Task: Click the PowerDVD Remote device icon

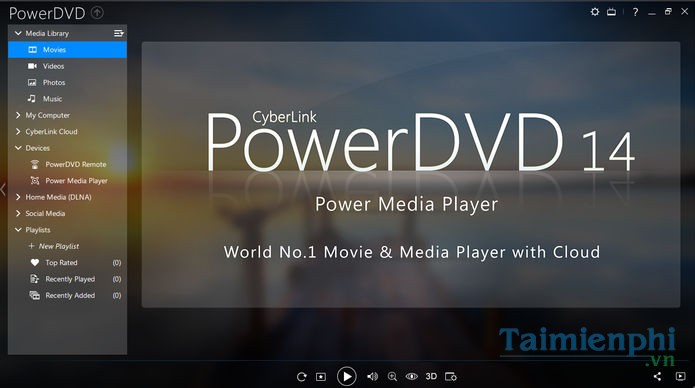Action: [x=35, y=165]
